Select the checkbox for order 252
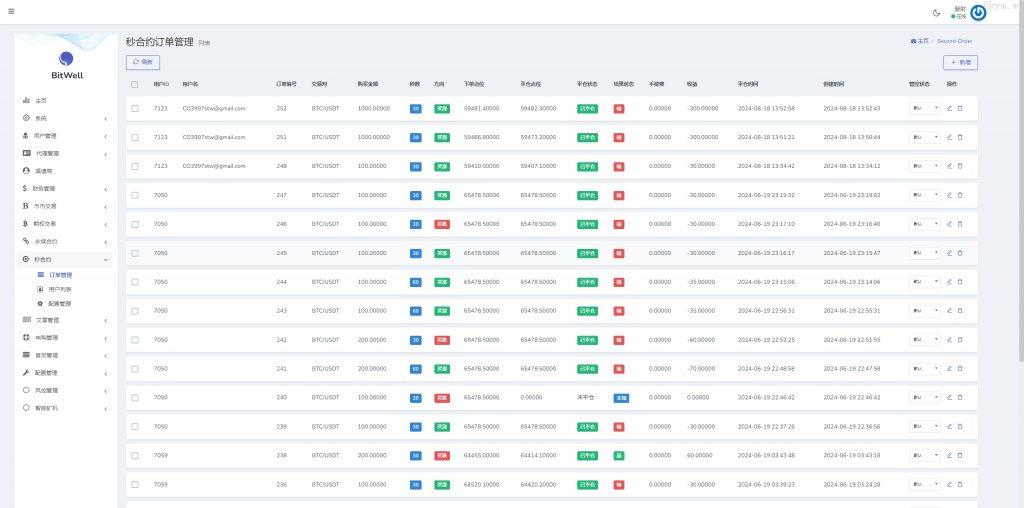 point(135,108)
